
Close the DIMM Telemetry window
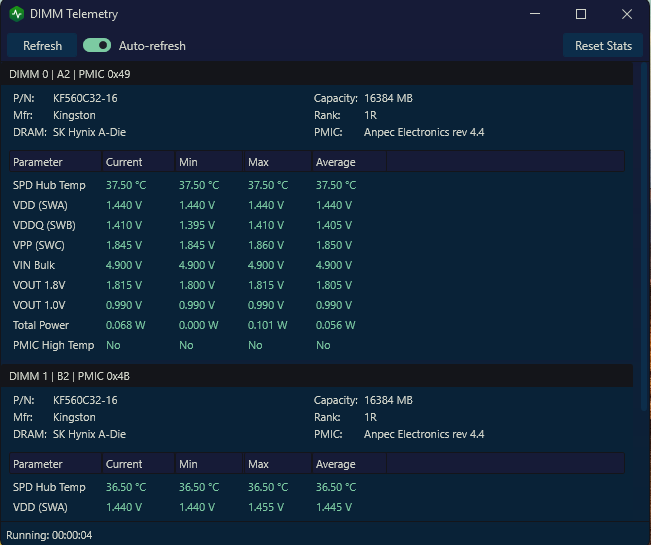tap(627, 14)
